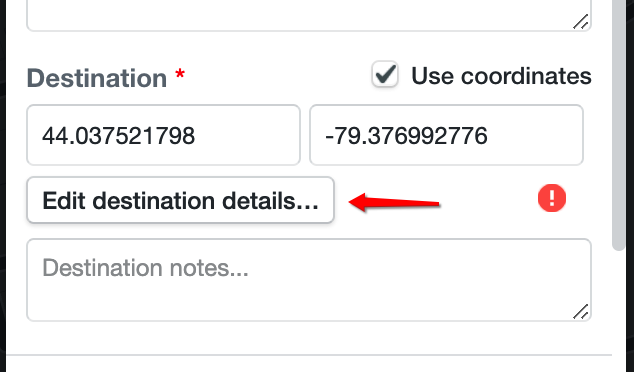634x372 pixels.
Task: Grab the Destination notes resize handle
Action: pyautogui.click(x=581, y=312)
